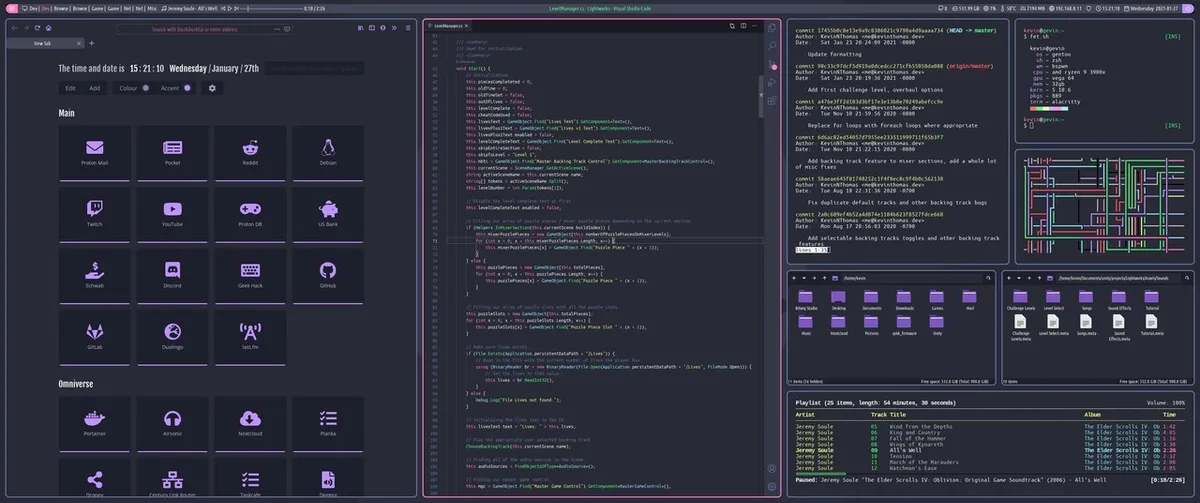Click the Add button on start page
Image resolution: width=1200 pixels, height=503 pixels.
tap(95, 88)
